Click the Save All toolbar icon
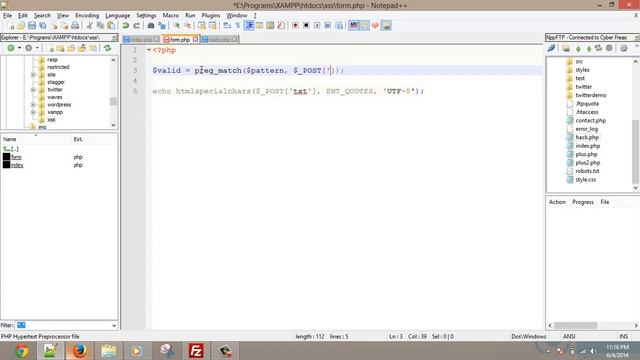Screen dimensions: 640x360 pos(42,26)
